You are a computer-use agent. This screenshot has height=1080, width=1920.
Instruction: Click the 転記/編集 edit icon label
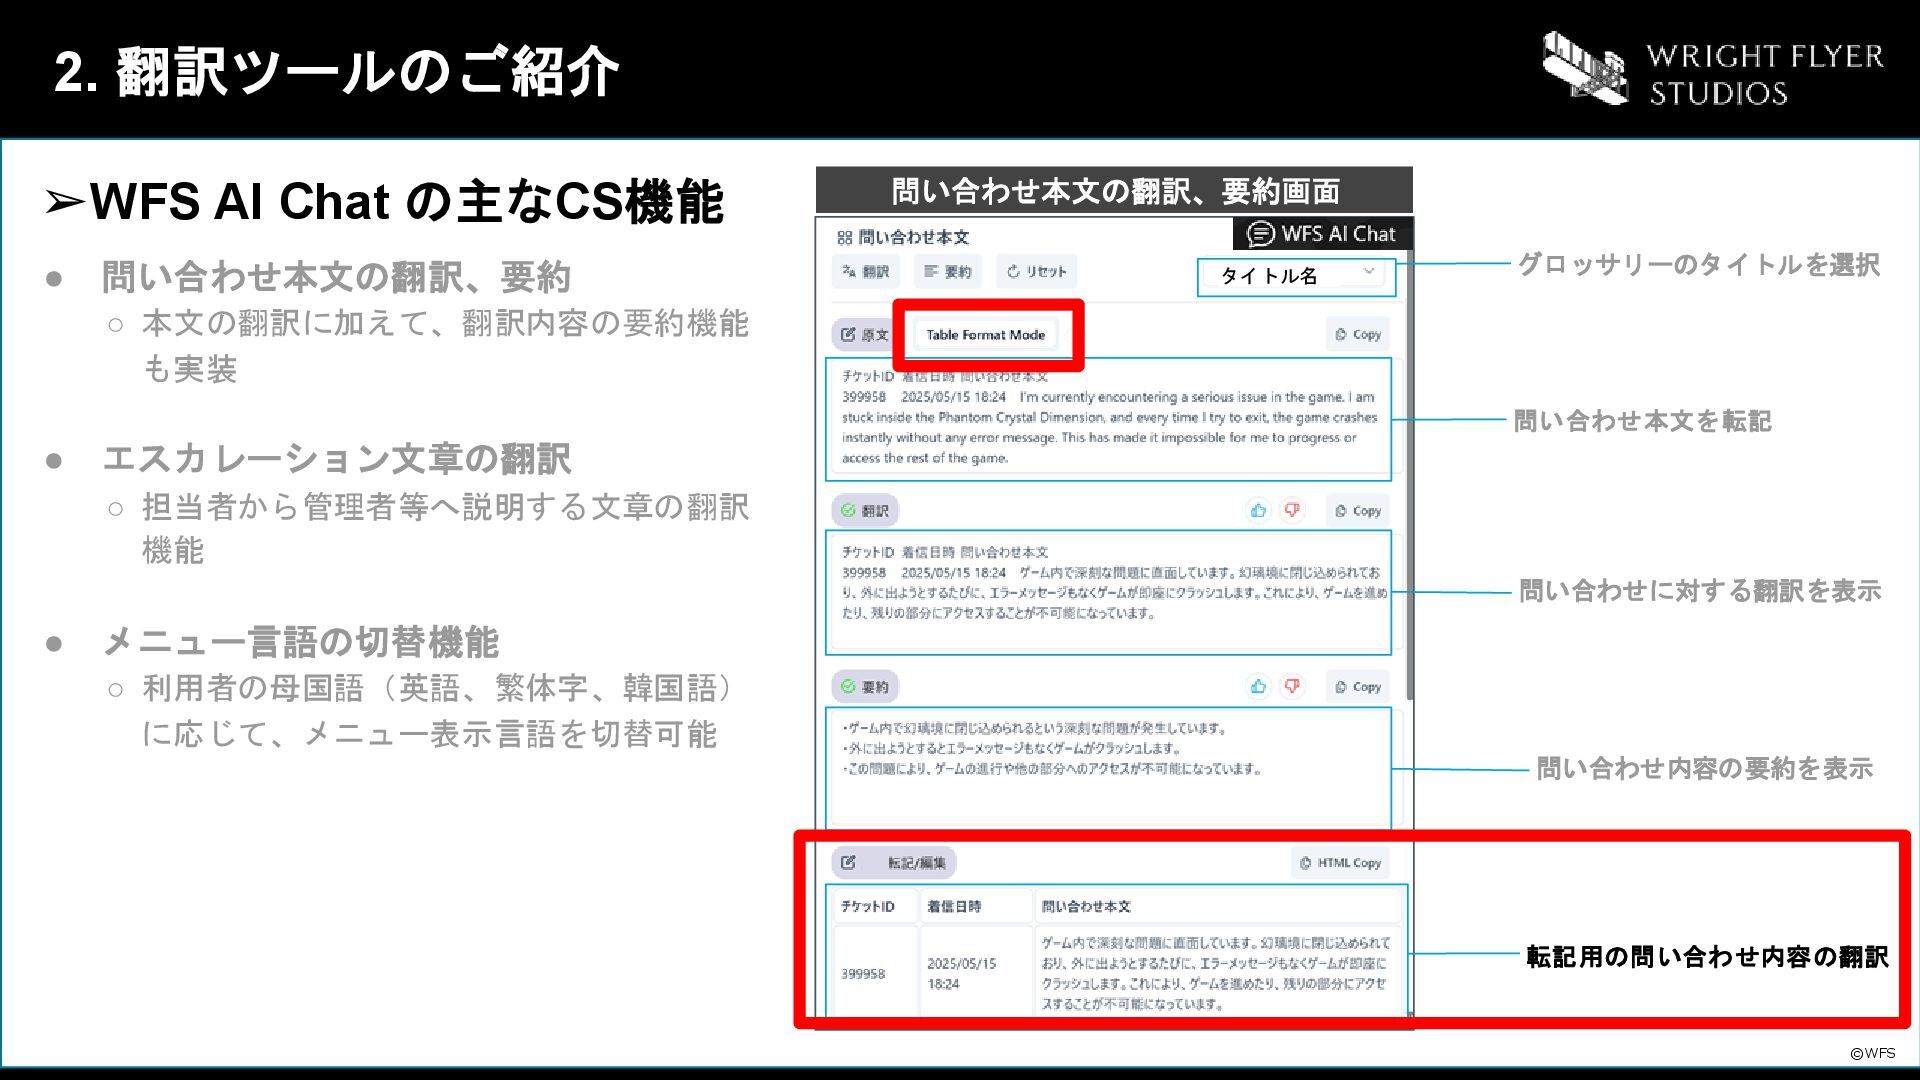tap(894, 863)
